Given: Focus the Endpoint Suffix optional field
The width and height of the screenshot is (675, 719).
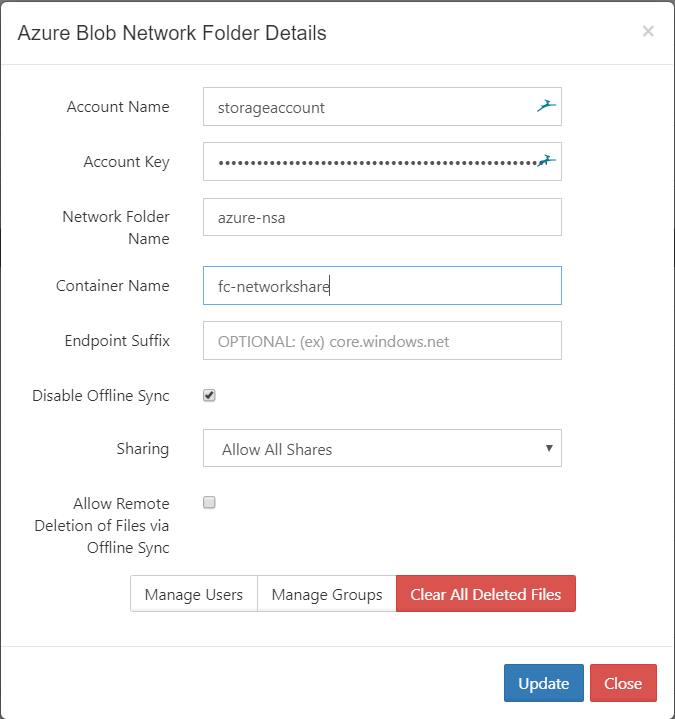Looking at the screenshot, I should coord(381,341).
